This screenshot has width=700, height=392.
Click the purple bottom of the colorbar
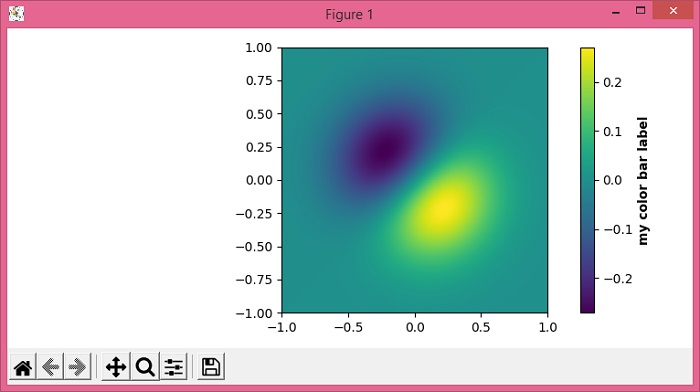click(x=587, y=307)
